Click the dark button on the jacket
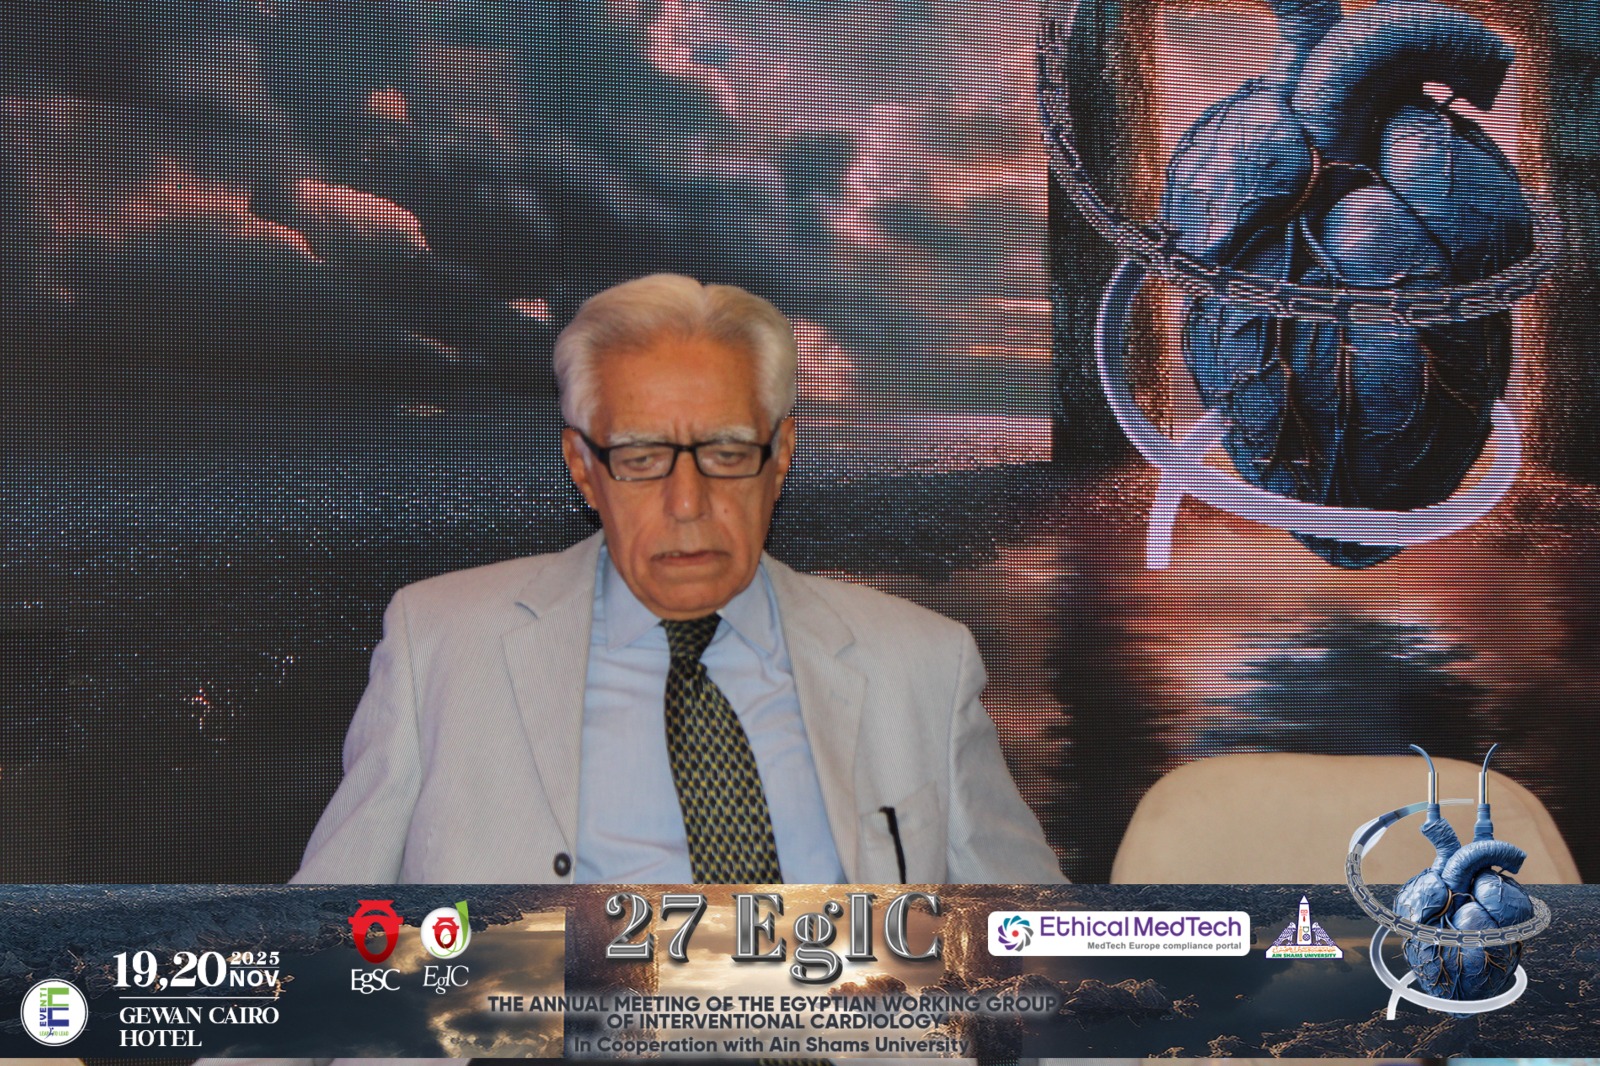 click(562, 863)
